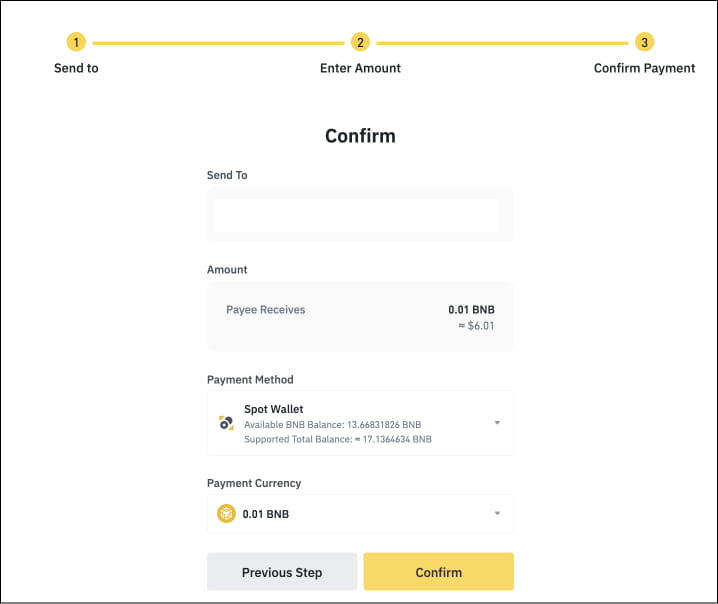Switch to the "Enter Amount" step label

[x=360, y=68]
